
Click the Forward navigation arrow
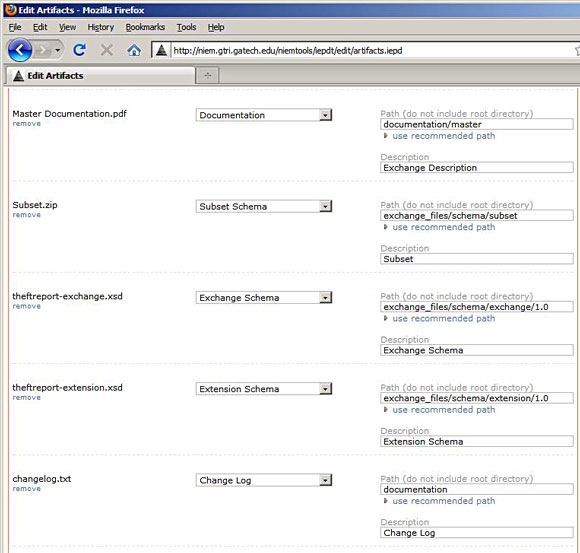coord(43,50)
